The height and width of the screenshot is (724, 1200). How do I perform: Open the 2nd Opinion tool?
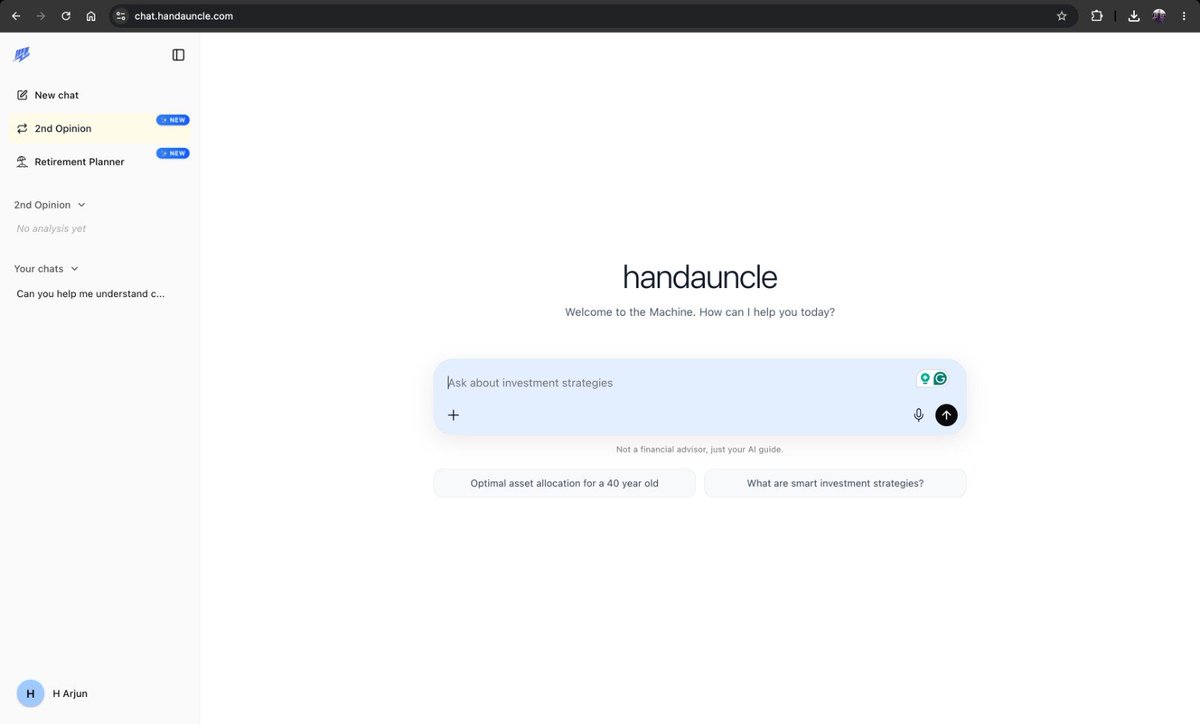99,128
